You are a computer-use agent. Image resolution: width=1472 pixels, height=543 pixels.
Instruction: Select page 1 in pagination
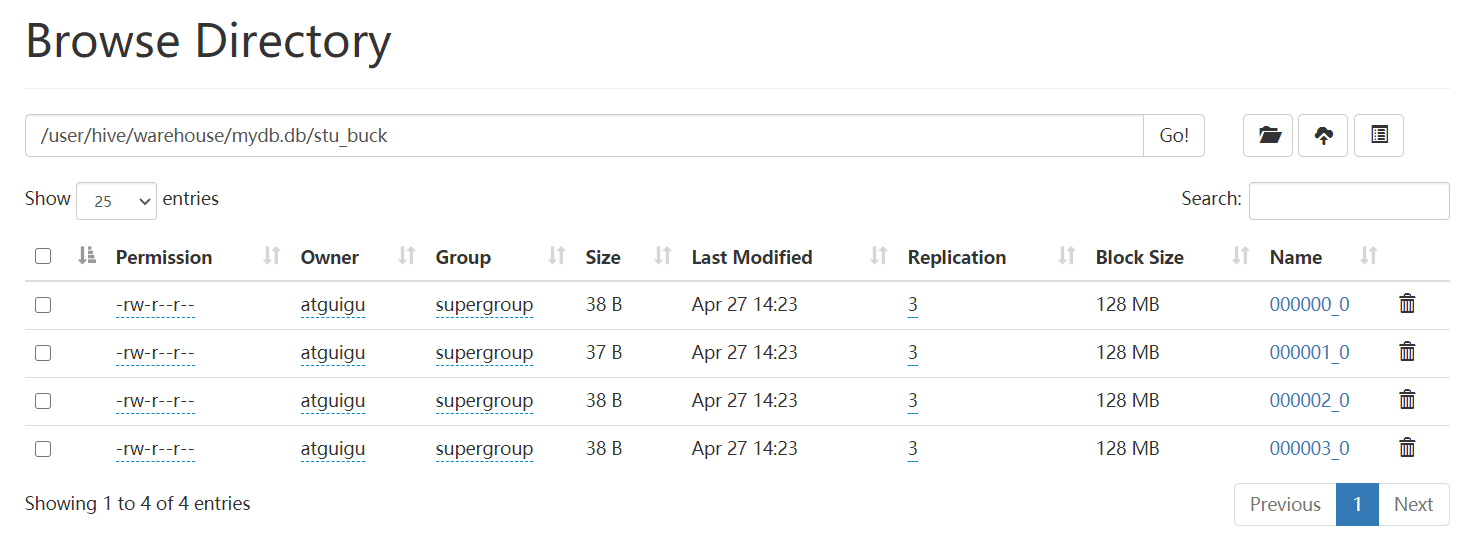tap(1357, 505)
